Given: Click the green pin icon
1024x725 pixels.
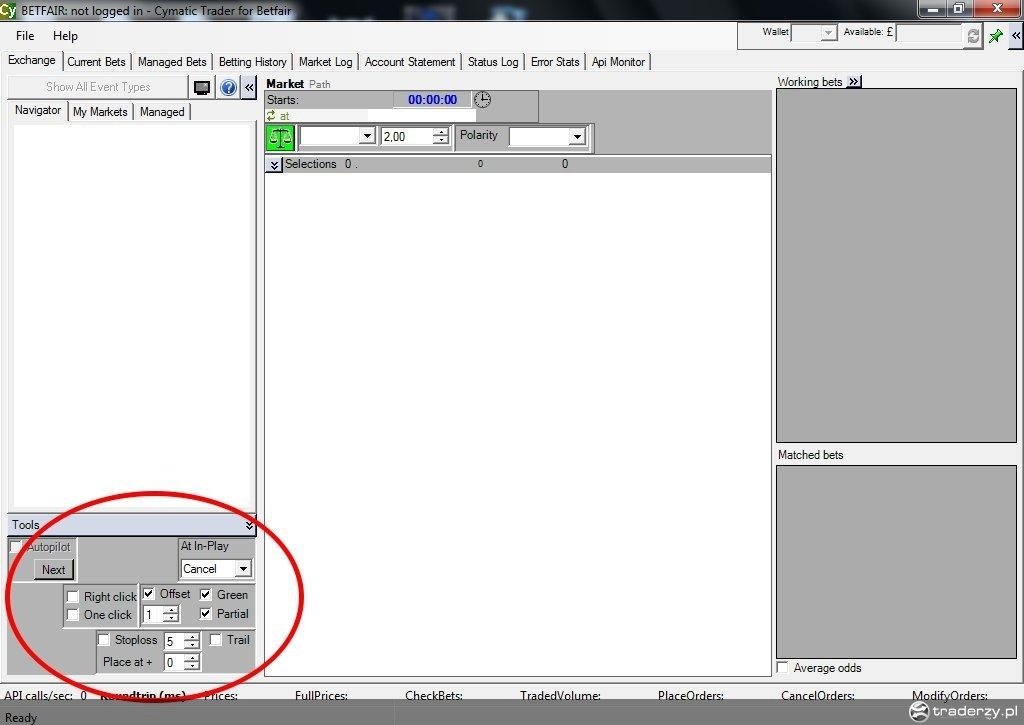Looking at the screenshot, I should coord(996,36).
